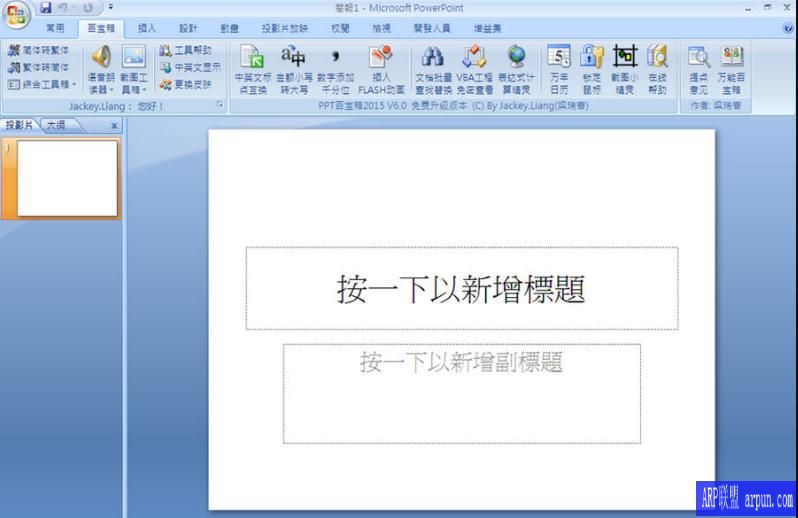
Task: Open the 校閱 ribbon tab
Action: [x=340, y=28]
